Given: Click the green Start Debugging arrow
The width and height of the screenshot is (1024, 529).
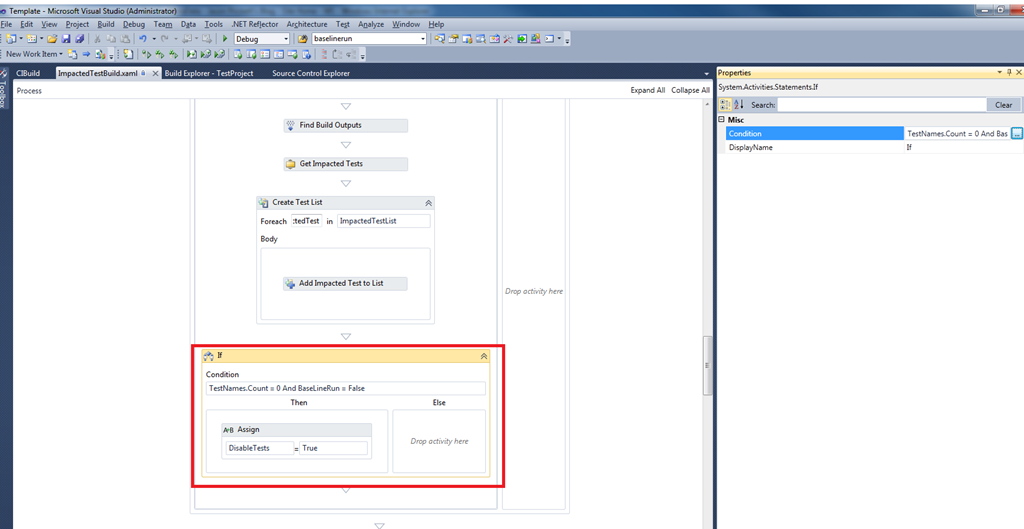Looking at the screenshot, I should point(225,39).
